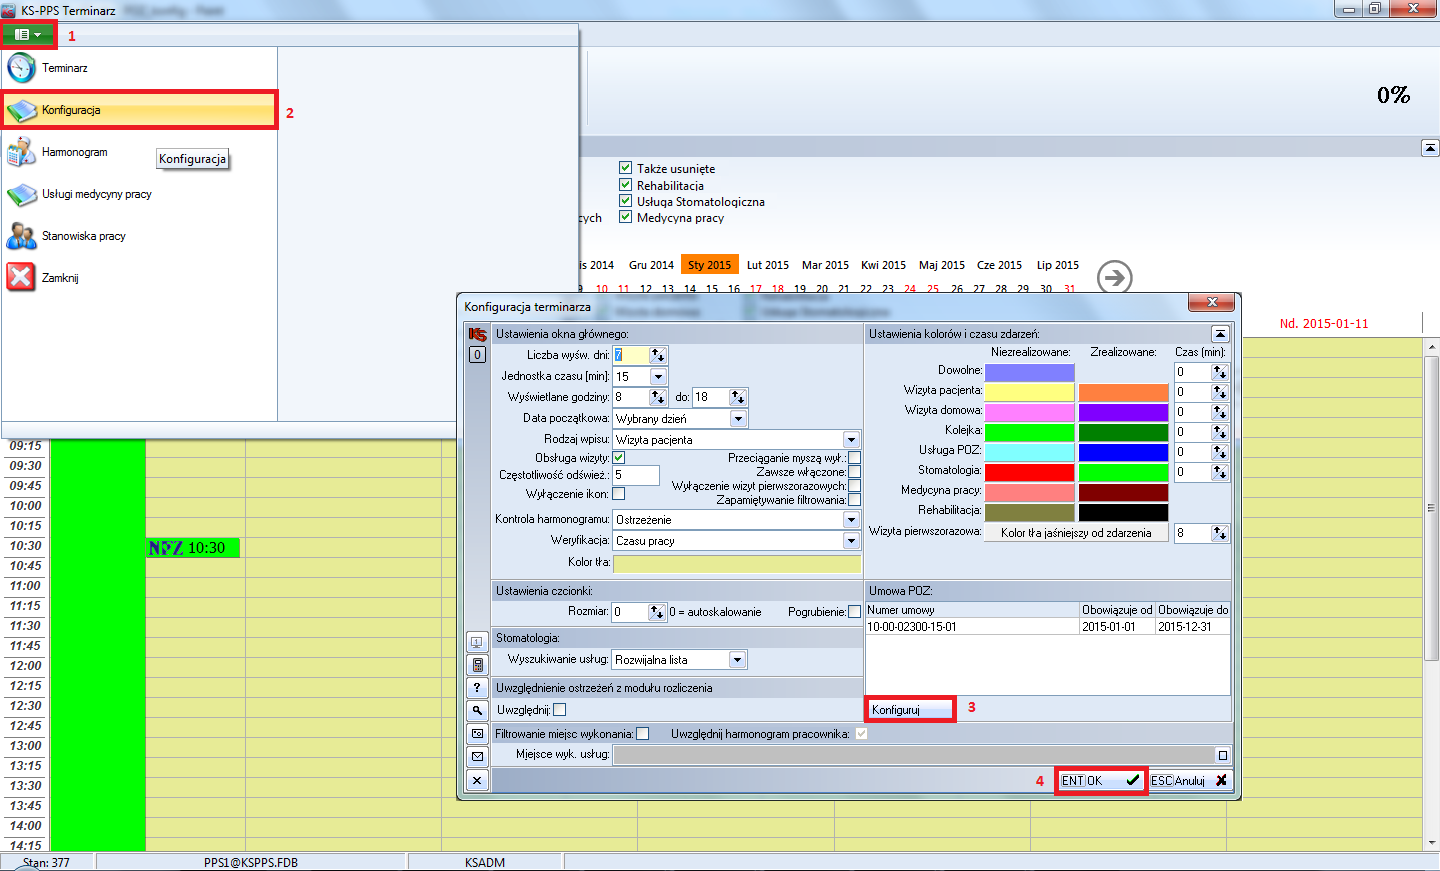Toggle Wyłączenie wizyt pierwszorazowych checkbox
1440x871 pixels.
855,486
